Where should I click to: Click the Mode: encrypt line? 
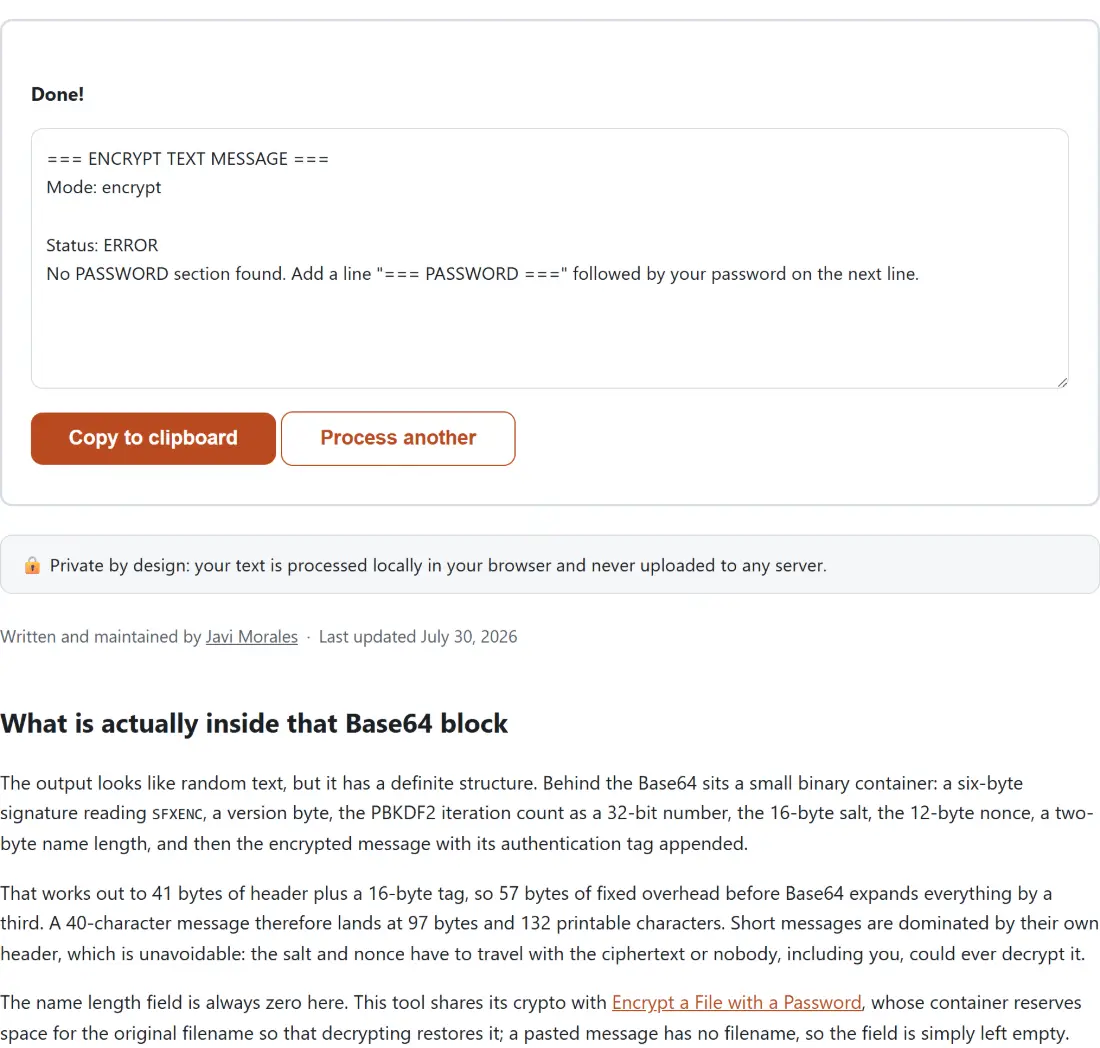[x=104, y=187]
